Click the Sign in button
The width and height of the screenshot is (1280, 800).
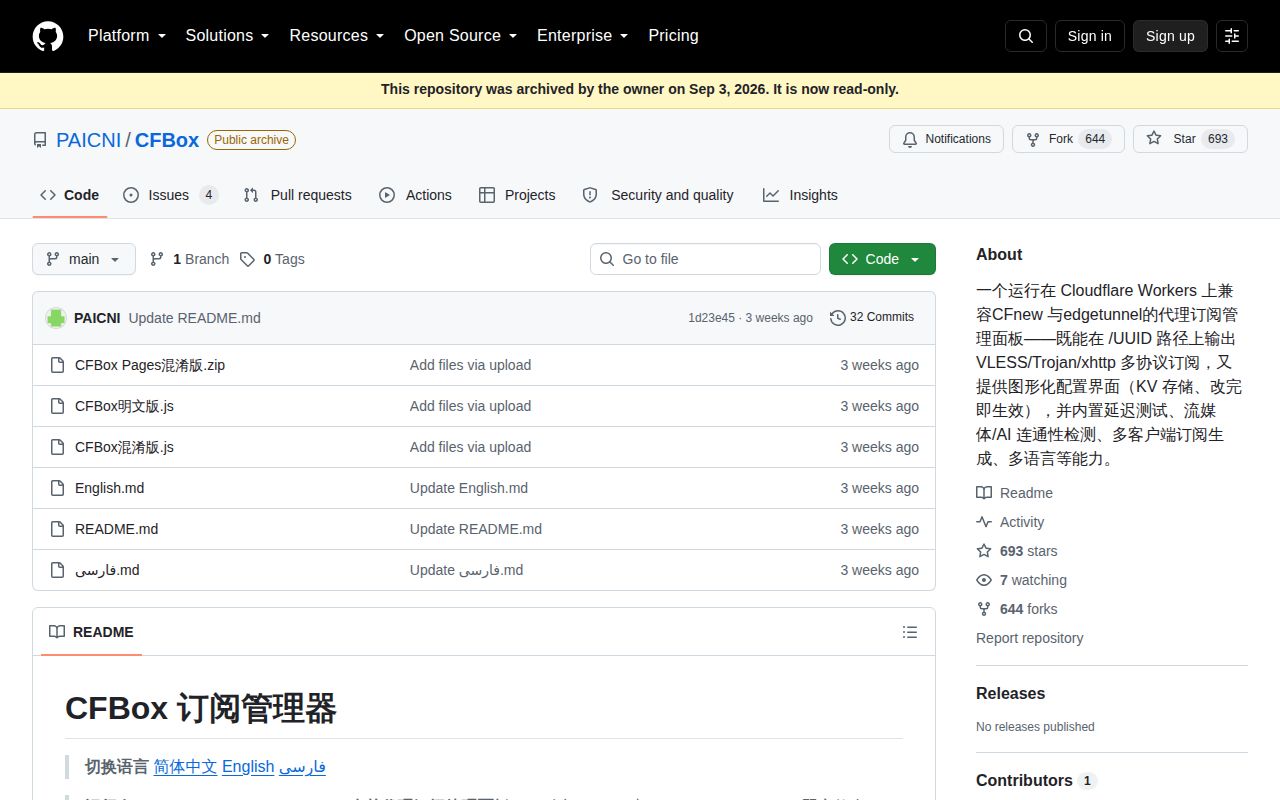click(x=1089, y=36)
